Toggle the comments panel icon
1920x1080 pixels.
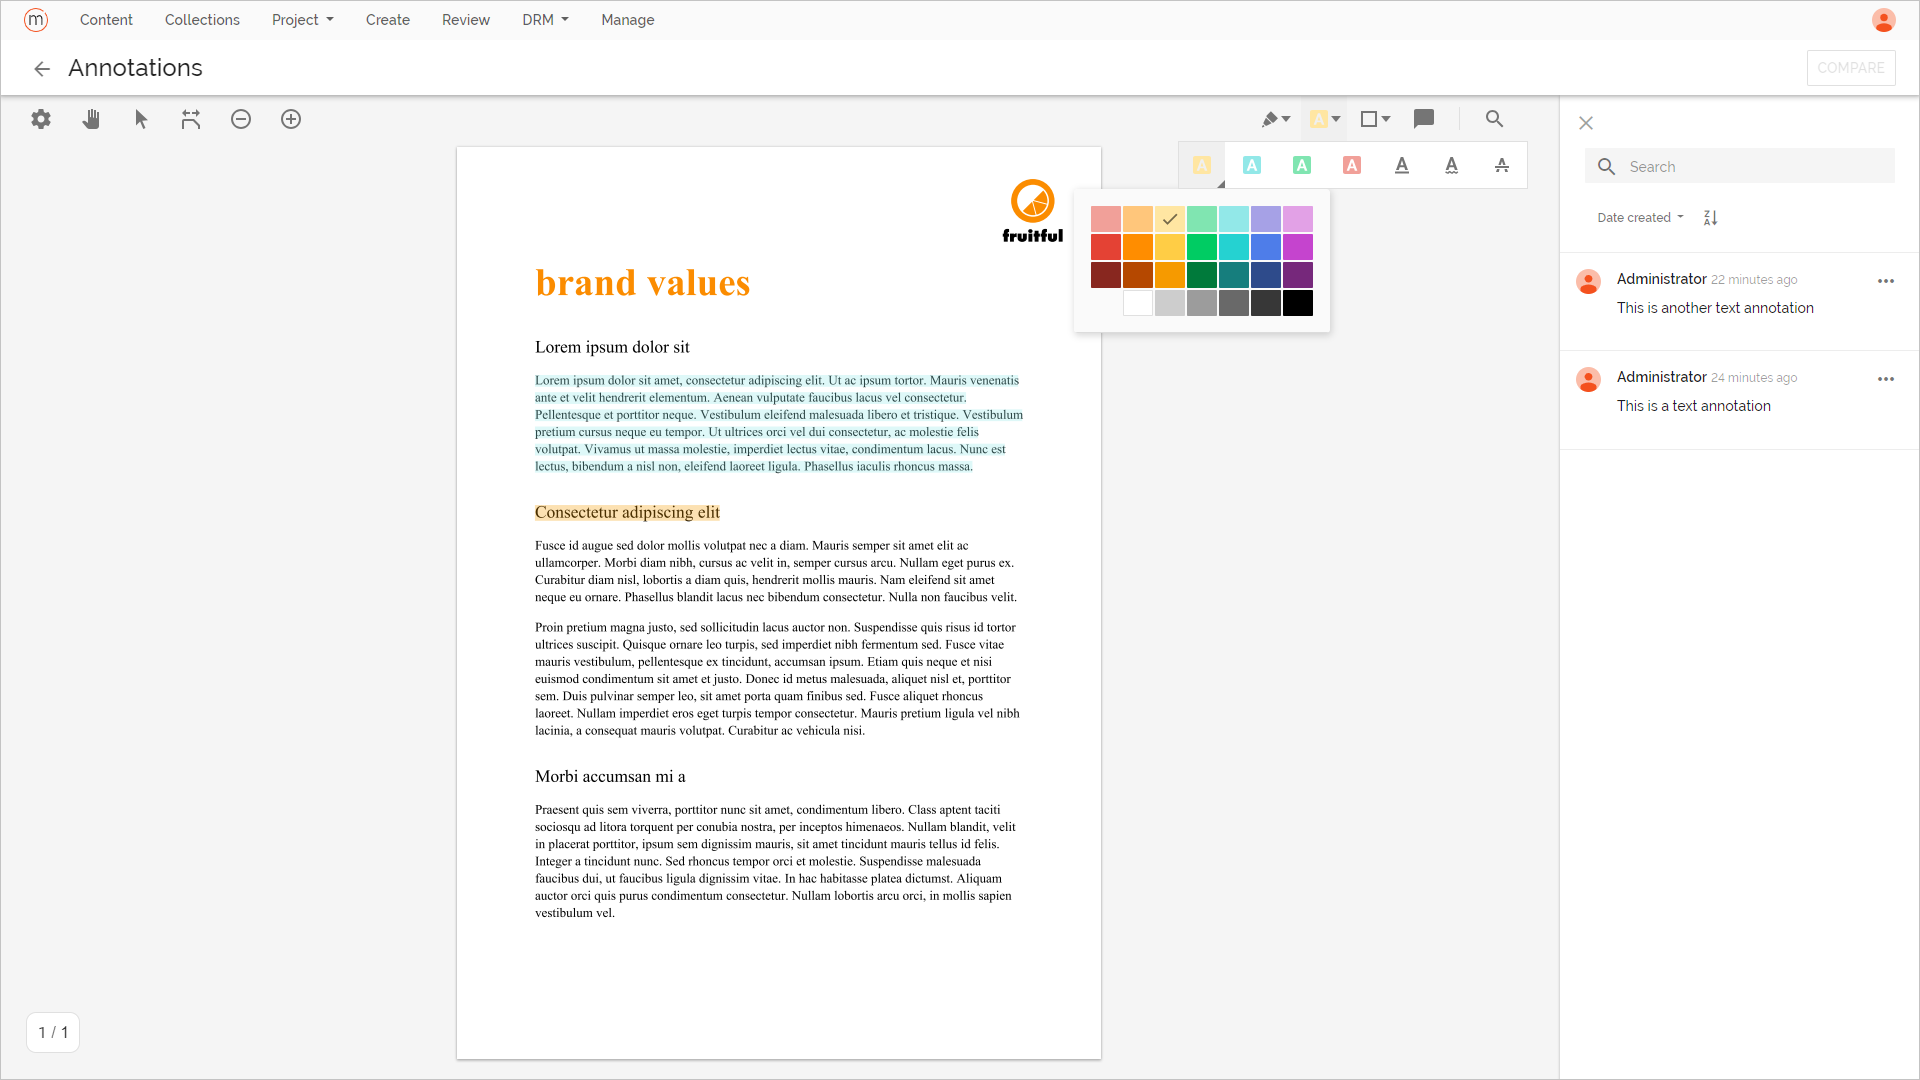[x=1424, y=119]
